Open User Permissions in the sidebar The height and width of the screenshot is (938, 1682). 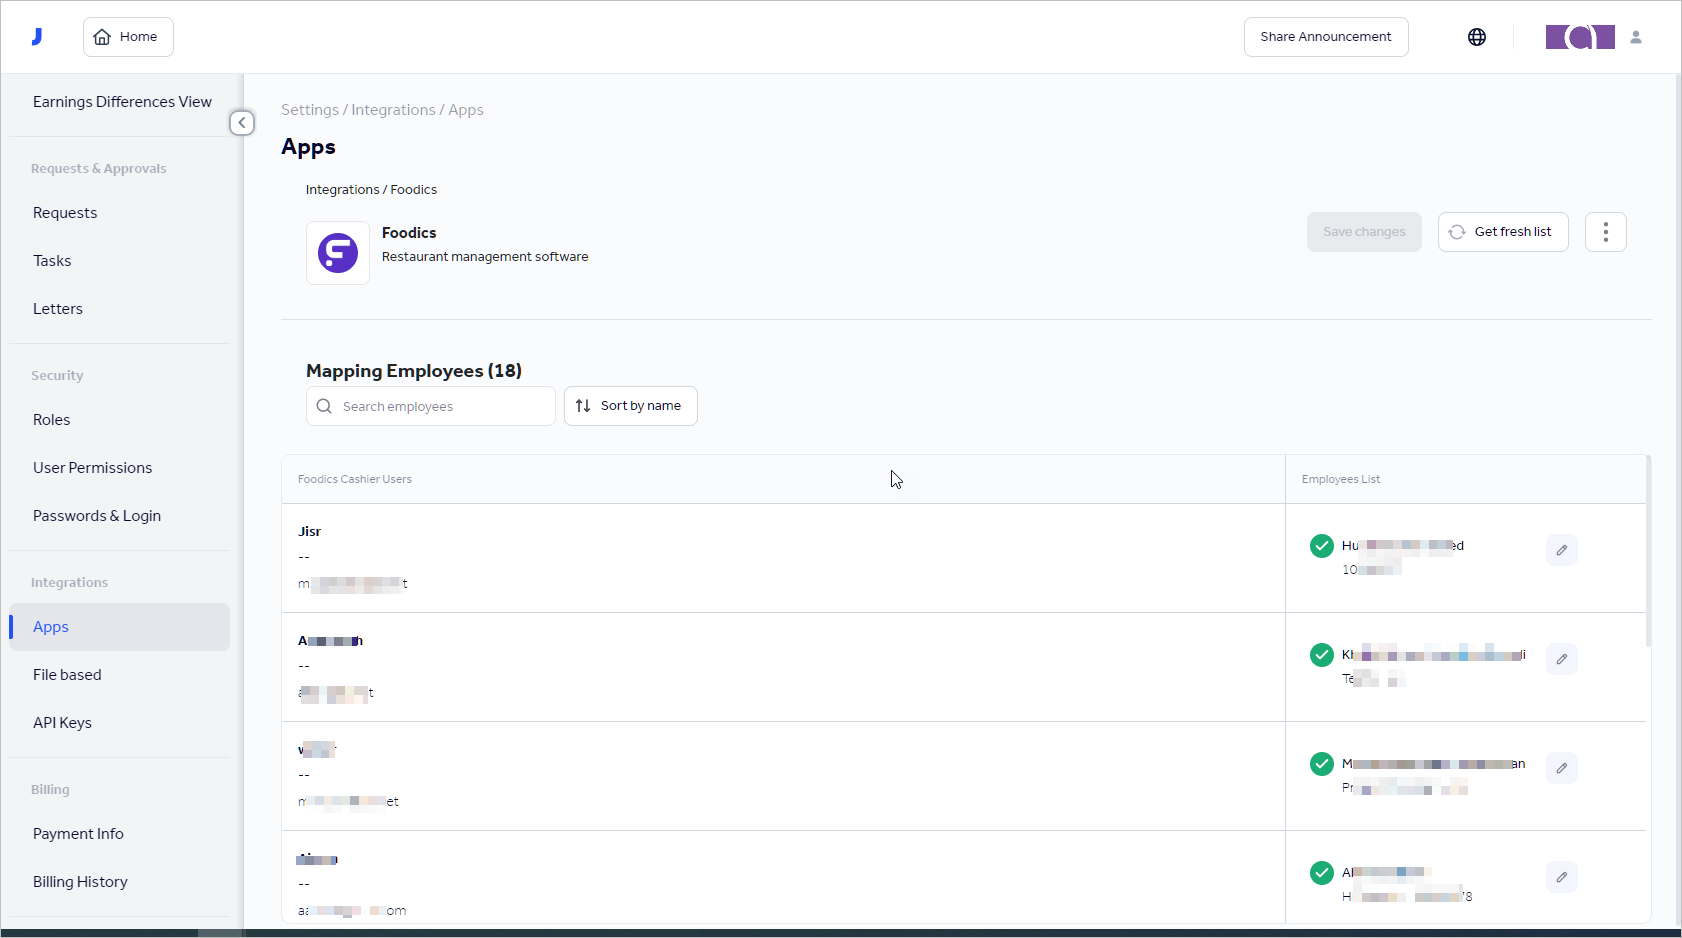[92, 468]
